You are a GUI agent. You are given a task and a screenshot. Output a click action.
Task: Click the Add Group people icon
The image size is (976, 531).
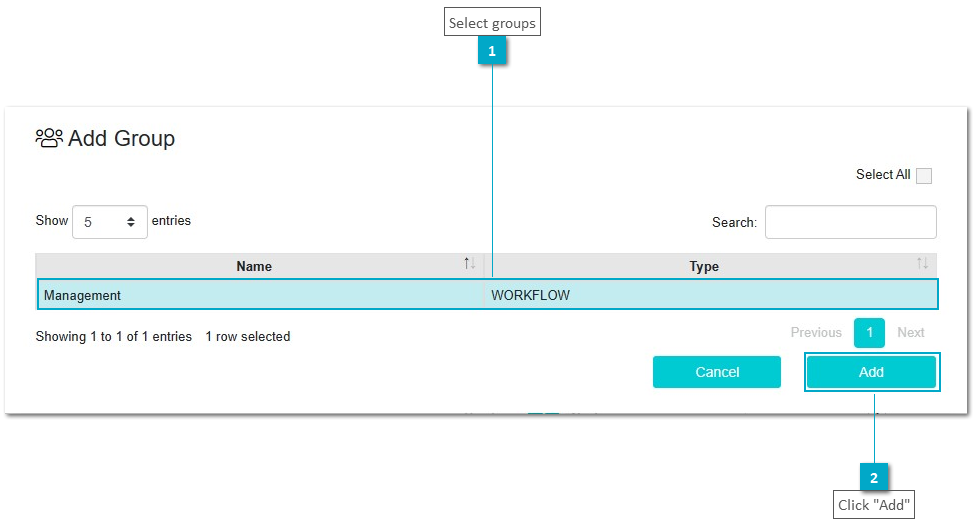[49, 138]
